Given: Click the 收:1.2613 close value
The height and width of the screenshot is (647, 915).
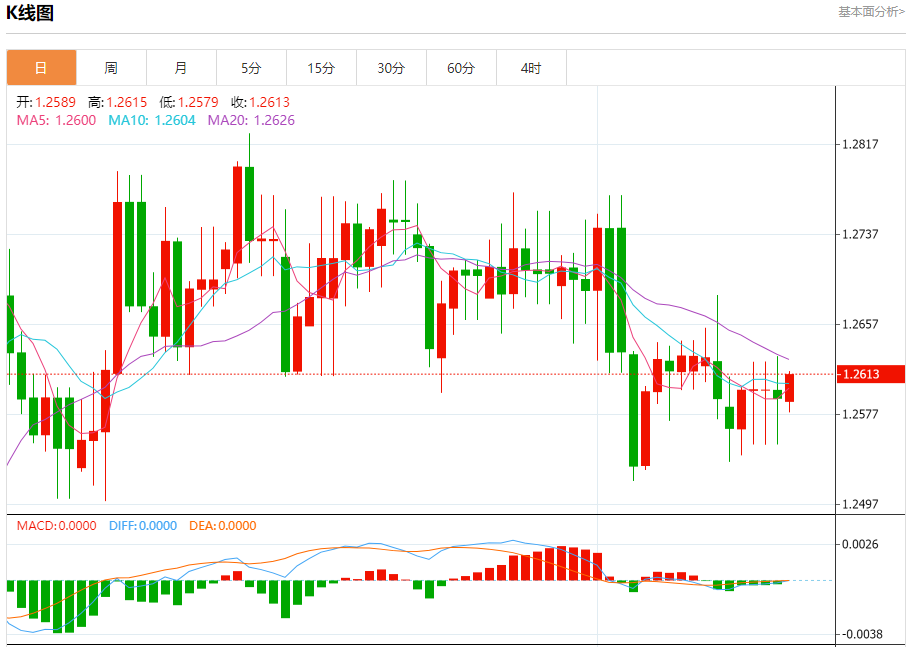Looking at the screenshot, I should 260,102.
